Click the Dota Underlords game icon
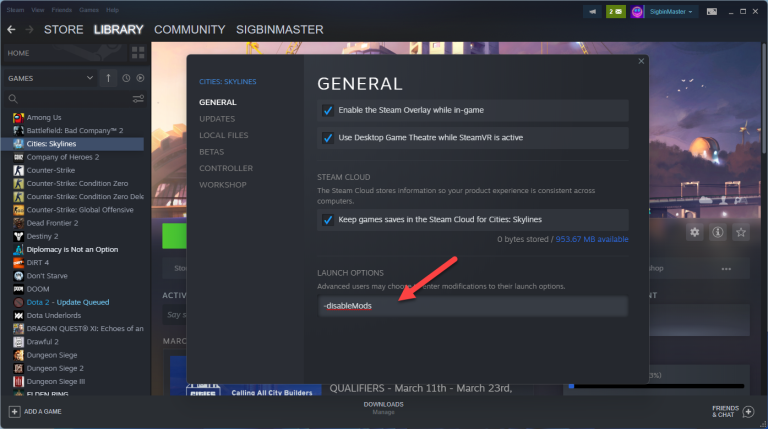 pos(18,316)
